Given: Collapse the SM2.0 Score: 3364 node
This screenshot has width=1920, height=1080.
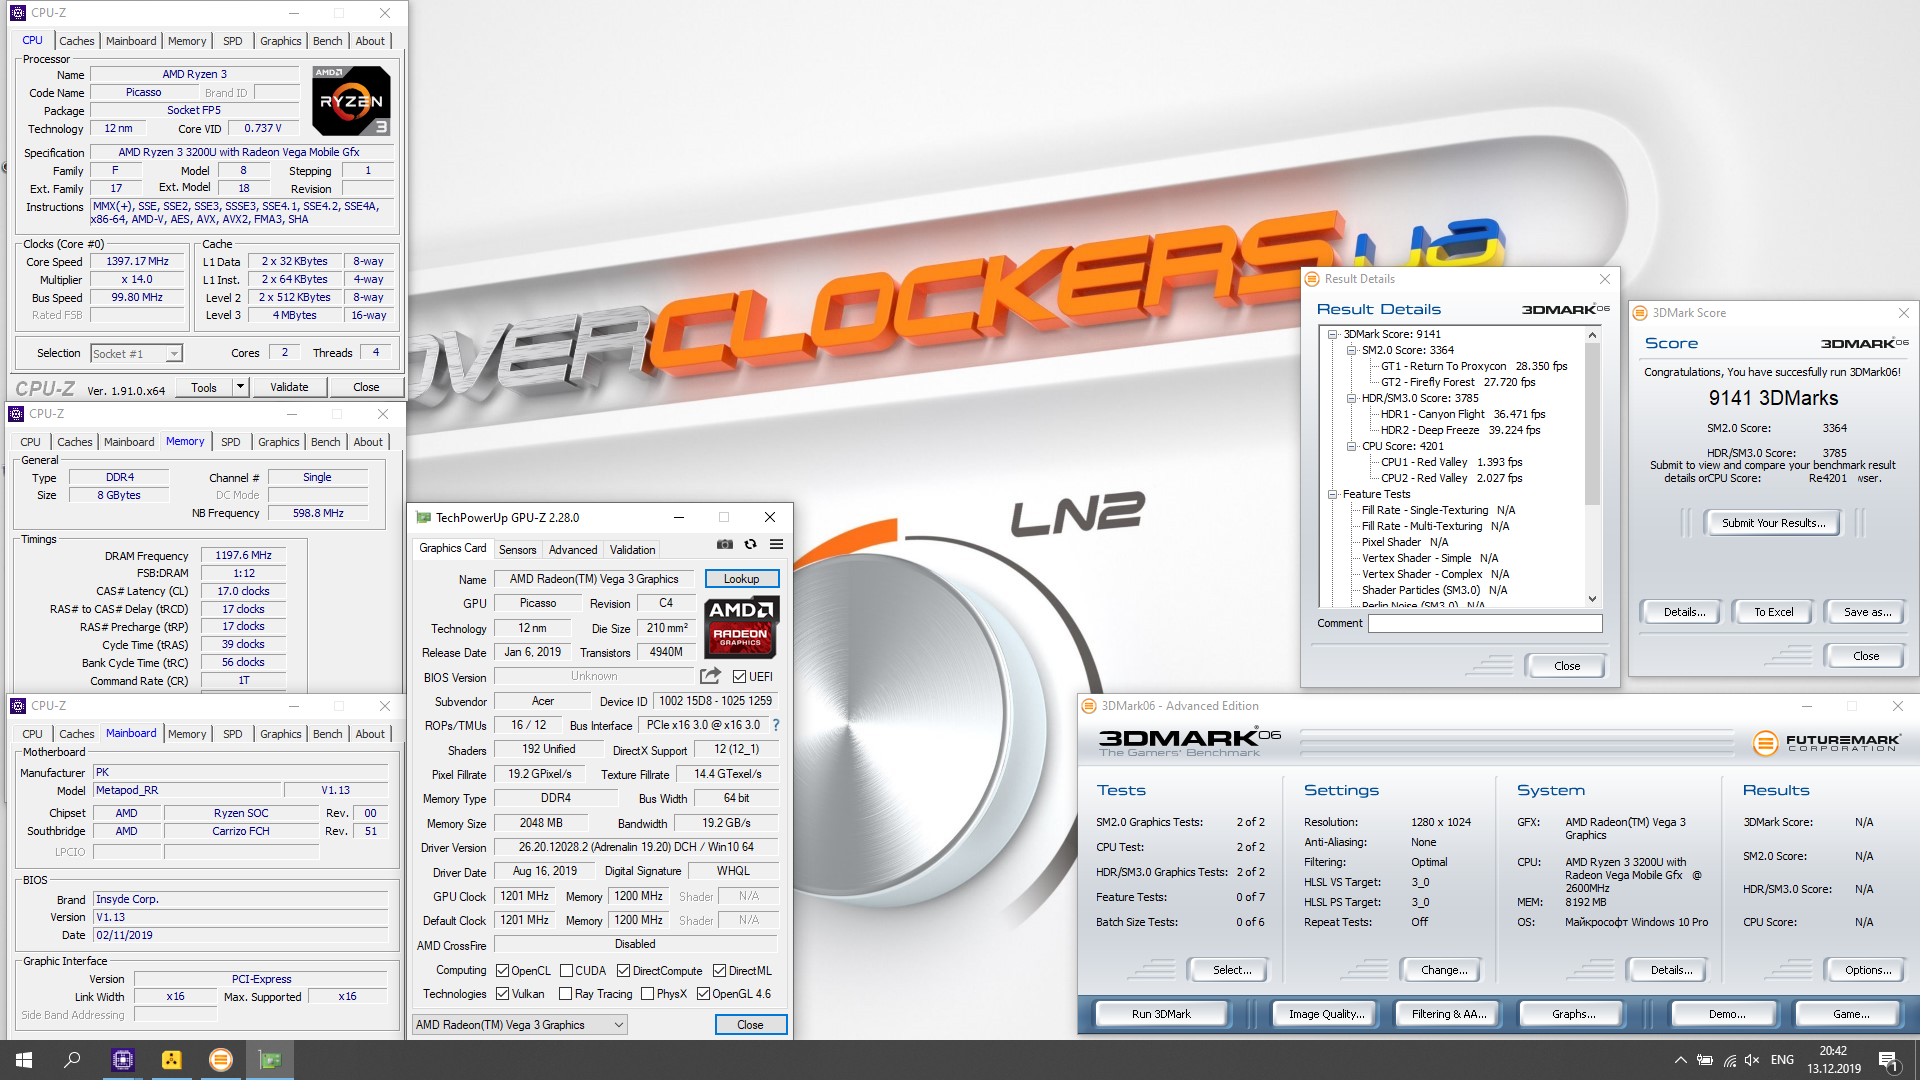Looking at the screenshot, I should pos(1352,351).
